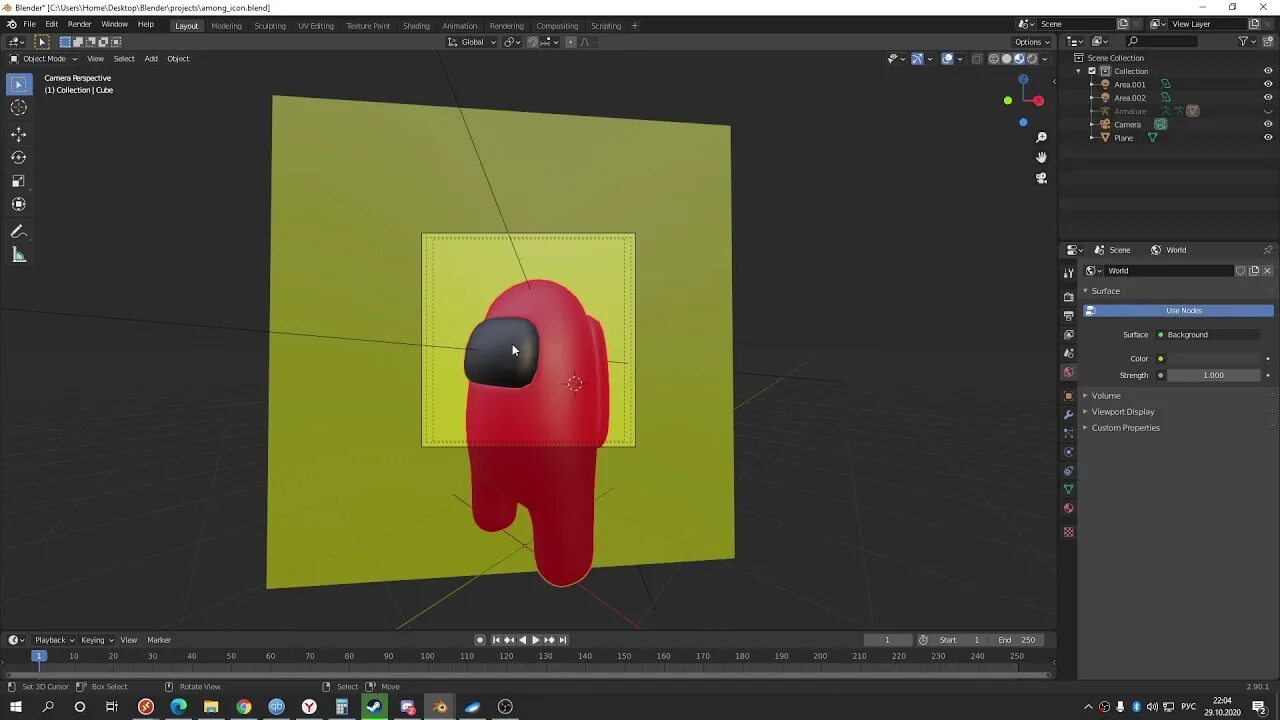Pin the properties editor context

tap(1268, 250)
